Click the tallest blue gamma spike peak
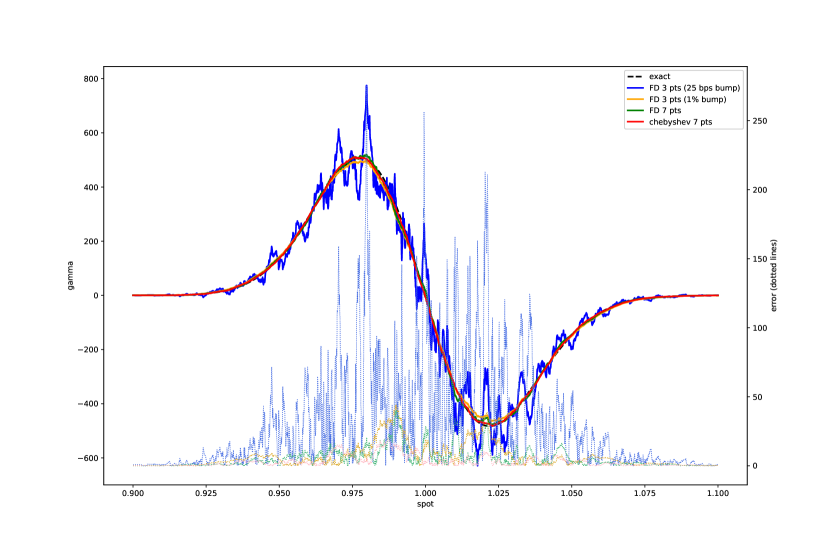Viewport: 830px width, 554px height. click(x=366, y=86)
